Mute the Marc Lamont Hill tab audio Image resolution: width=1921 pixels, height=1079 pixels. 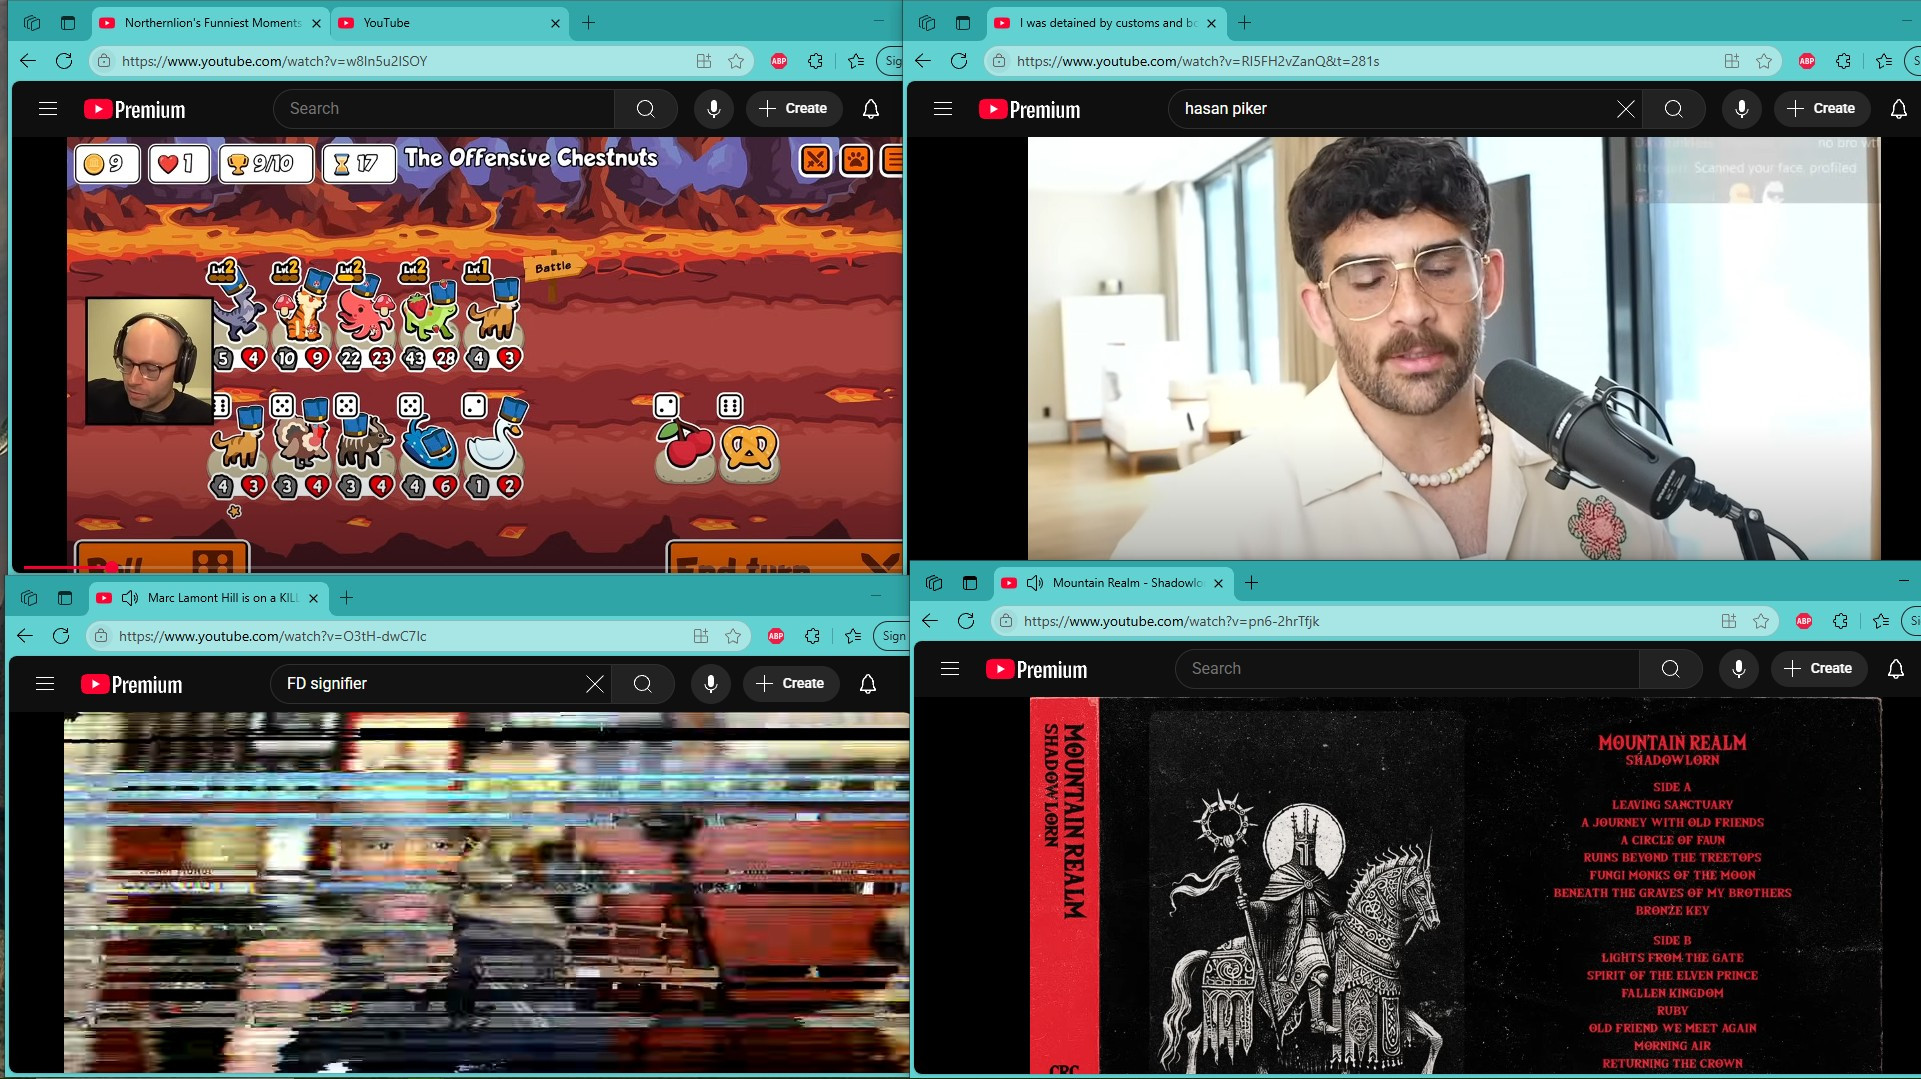pos(130,598)
